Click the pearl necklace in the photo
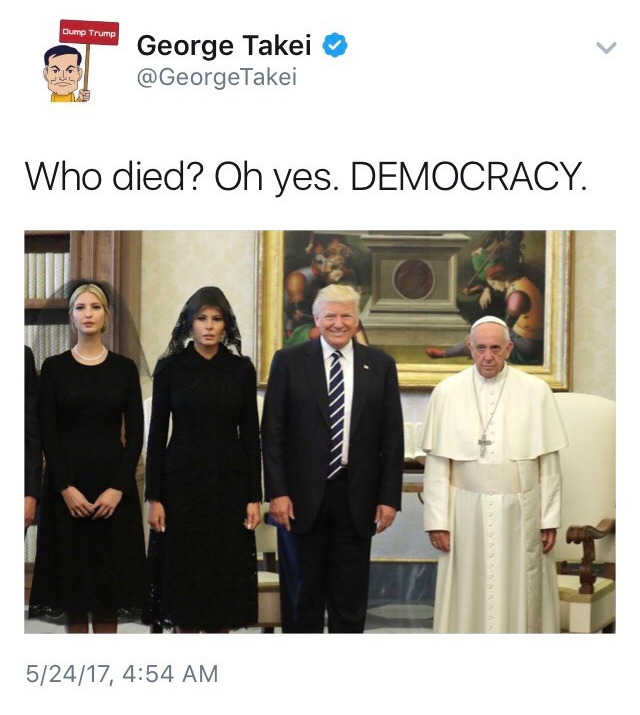The image size is (640, 715). (89, 354)
